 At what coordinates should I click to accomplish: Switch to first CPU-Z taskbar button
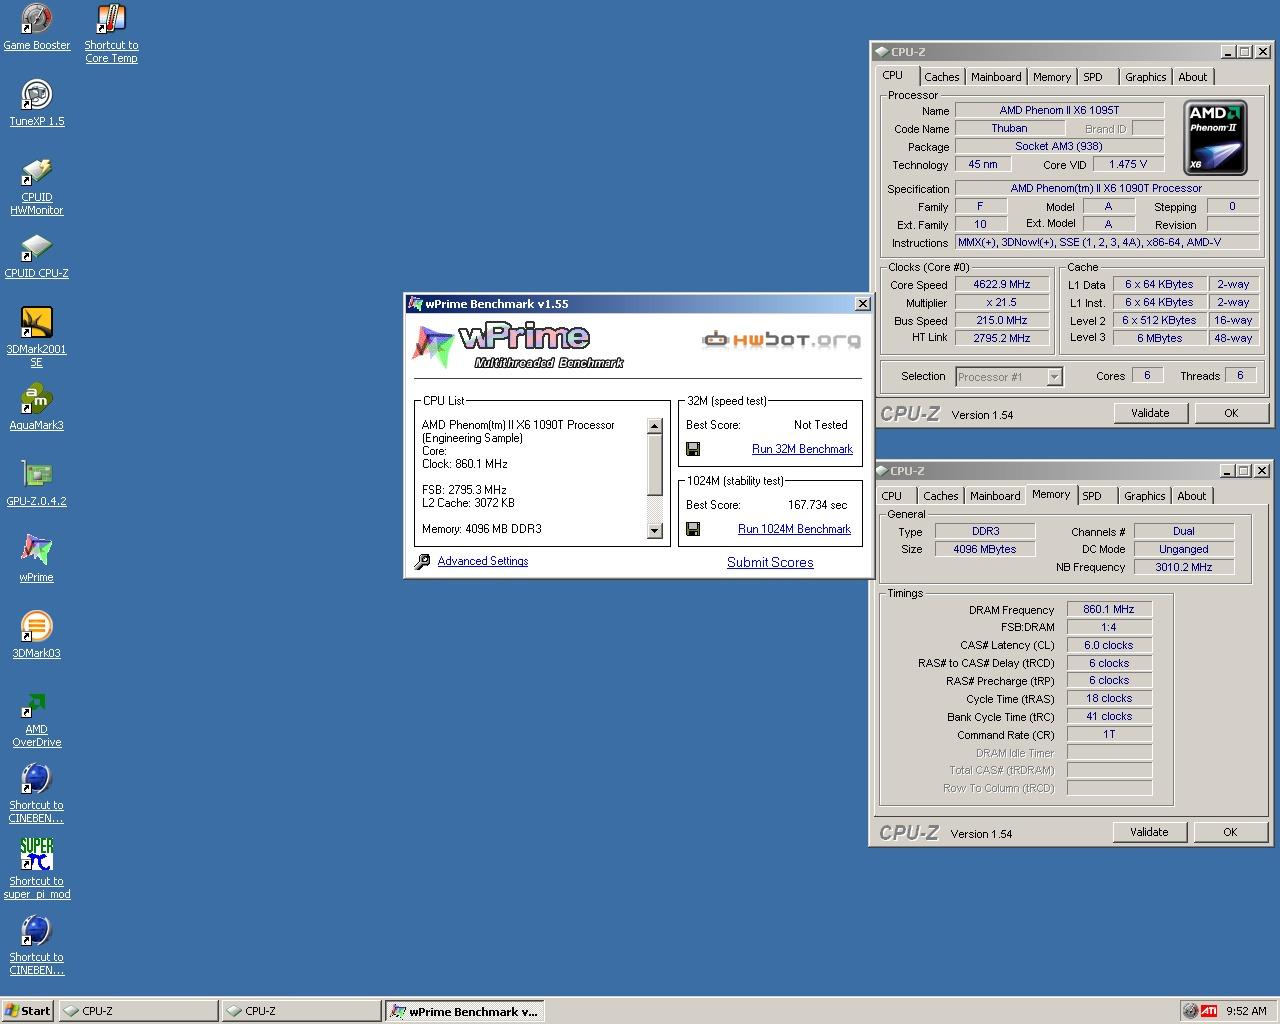coord(138,1011)
